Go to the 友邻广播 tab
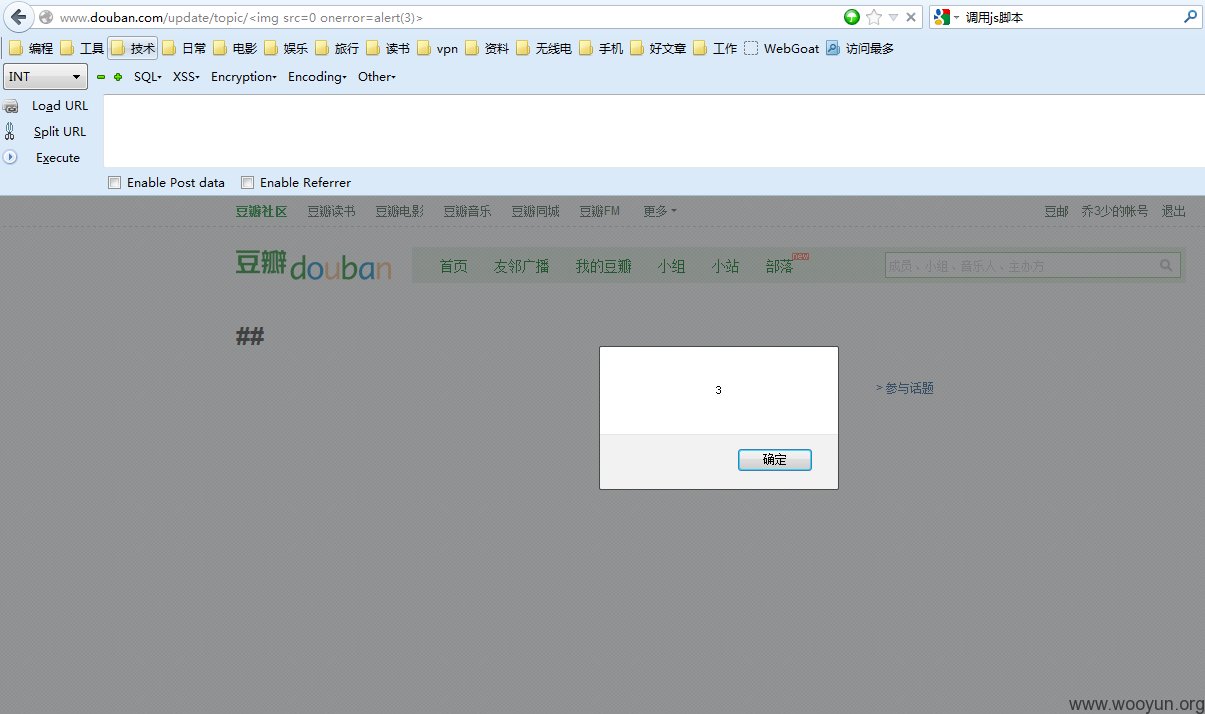This screenshot has height=714, width=1205. point(521,266)
